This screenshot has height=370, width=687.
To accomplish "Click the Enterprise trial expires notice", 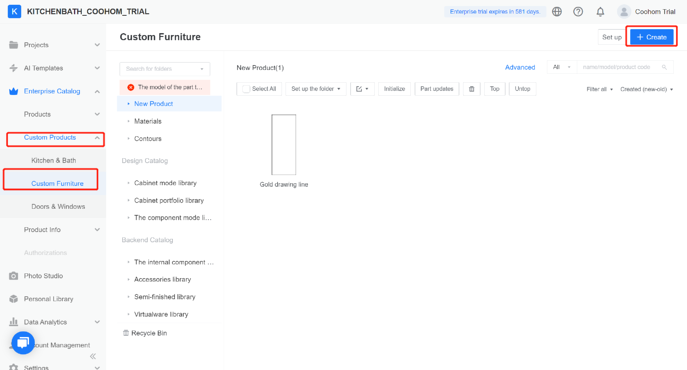I will click(x=495, y=12).
